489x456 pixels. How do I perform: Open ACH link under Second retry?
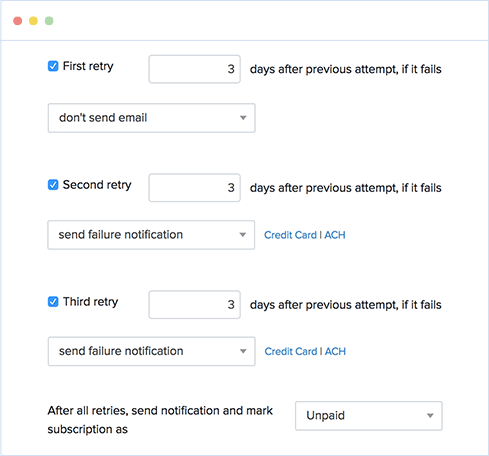[335, 235]
